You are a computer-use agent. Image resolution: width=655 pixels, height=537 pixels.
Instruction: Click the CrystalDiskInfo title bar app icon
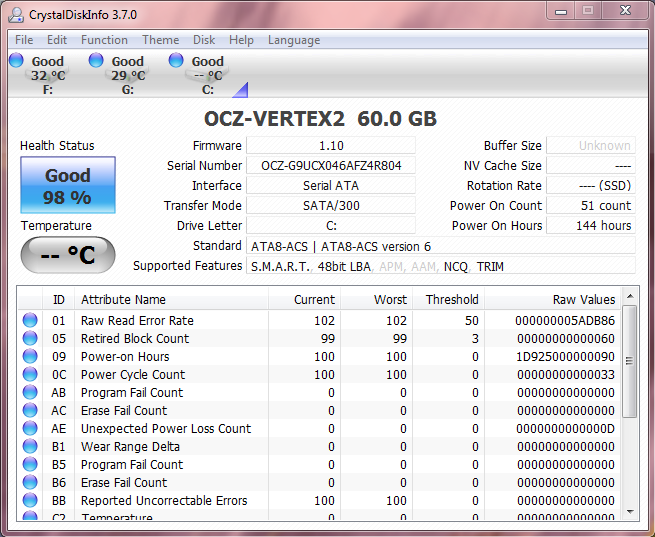tap(16, 15)
